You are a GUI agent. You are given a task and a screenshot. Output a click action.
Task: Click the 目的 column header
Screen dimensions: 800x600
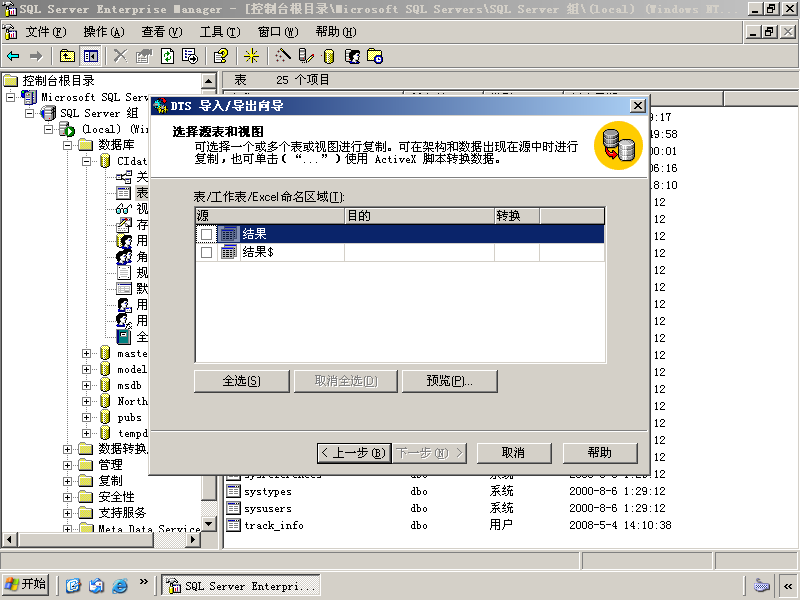tap(419, 216)
